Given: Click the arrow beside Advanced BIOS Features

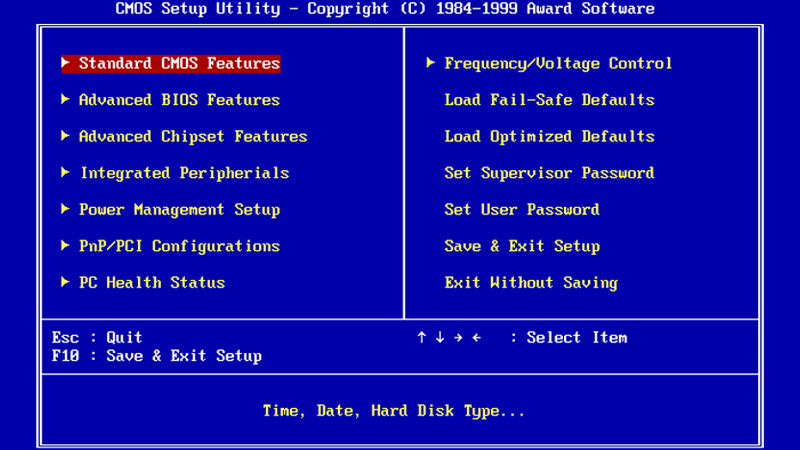Looking at the screenshot, I should pos(65,99).
